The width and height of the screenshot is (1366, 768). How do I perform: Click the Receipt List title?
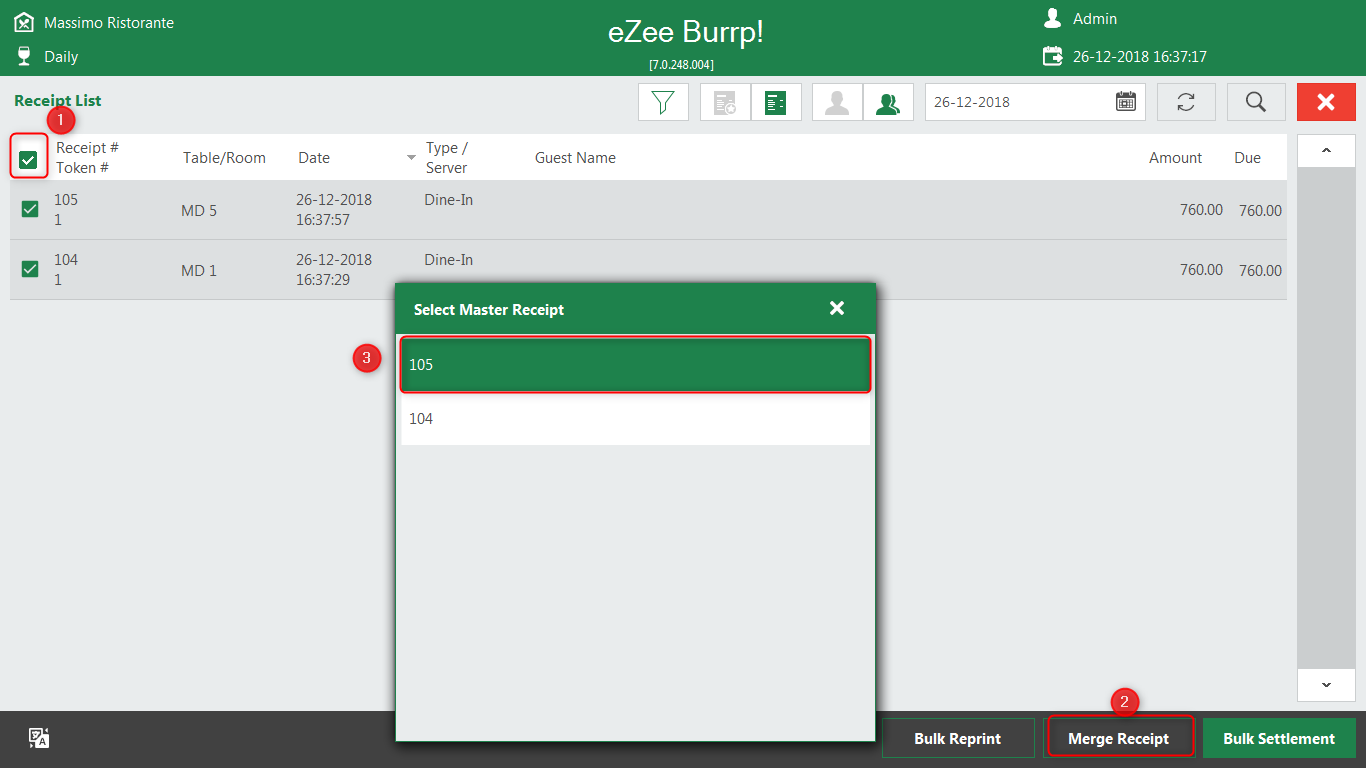coord(58,100)
